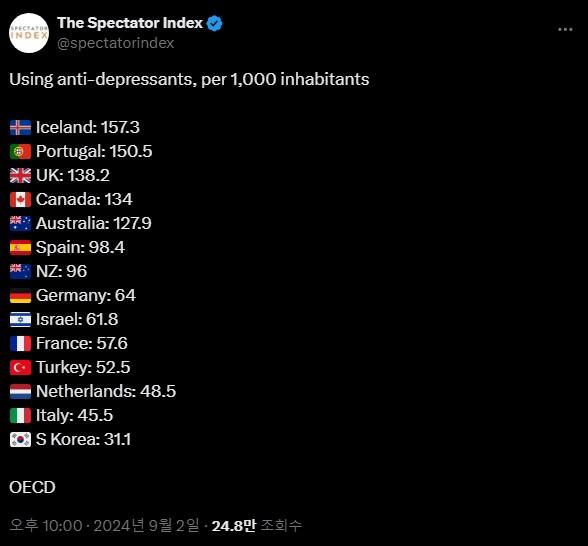Open the post timestamp 2024년 9월 2일
This screenshot has width=588, height=546.
(146, 526)
